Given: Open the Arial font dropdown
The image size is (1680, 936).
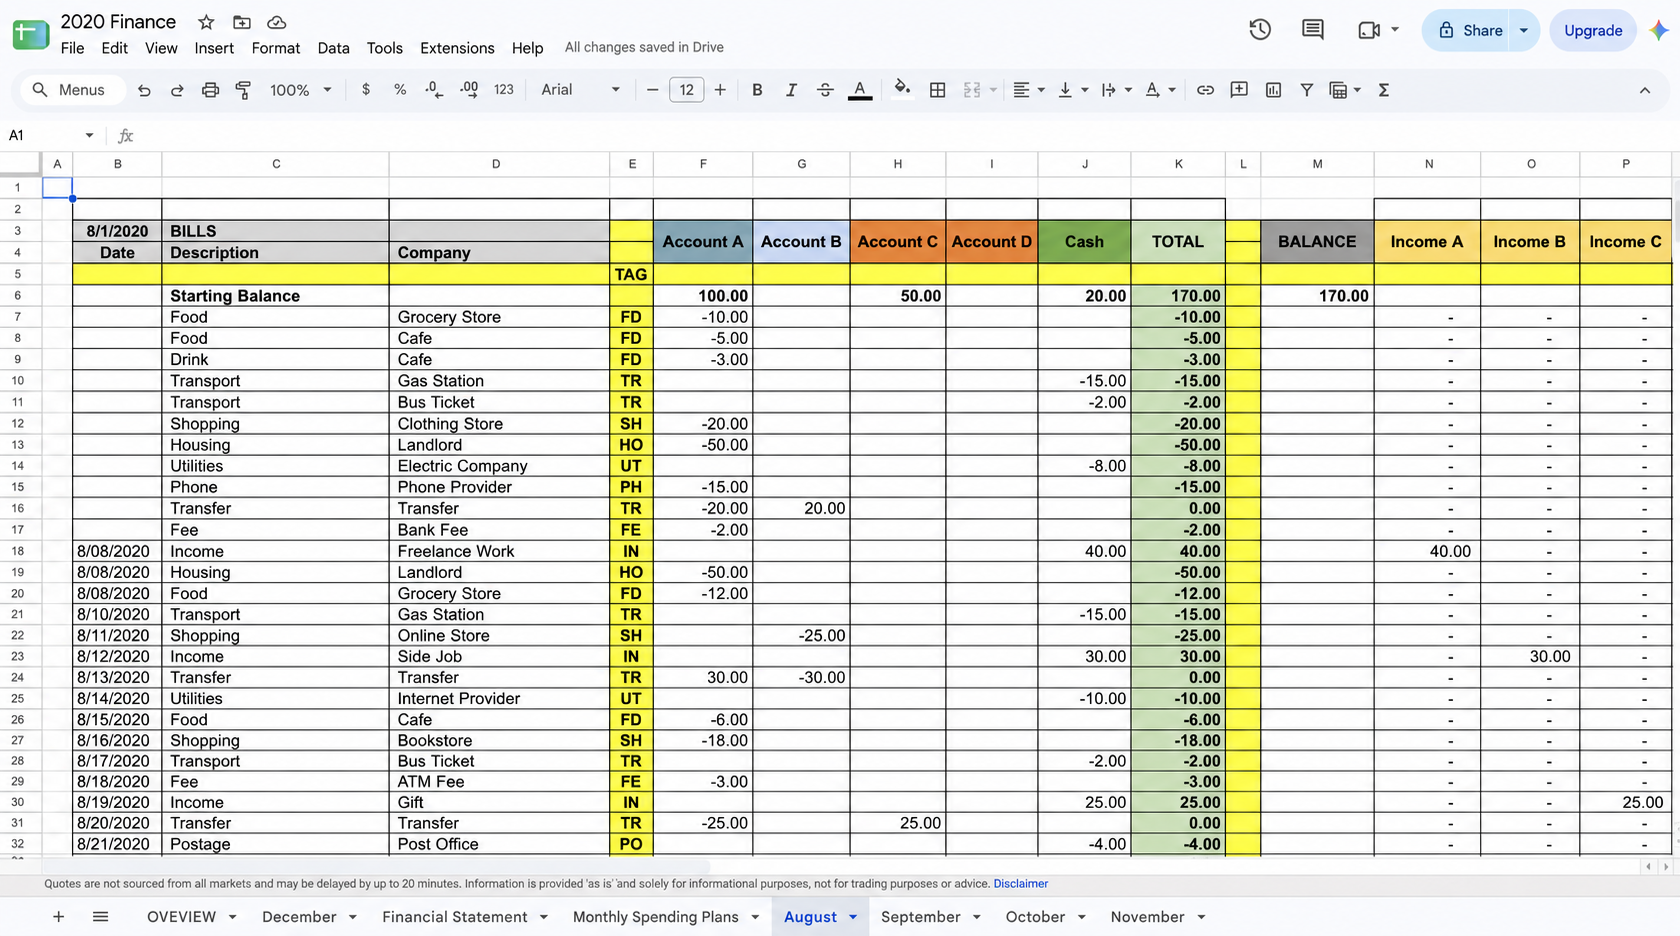Looking at the screenshot, I should click(x=580, y=90).
